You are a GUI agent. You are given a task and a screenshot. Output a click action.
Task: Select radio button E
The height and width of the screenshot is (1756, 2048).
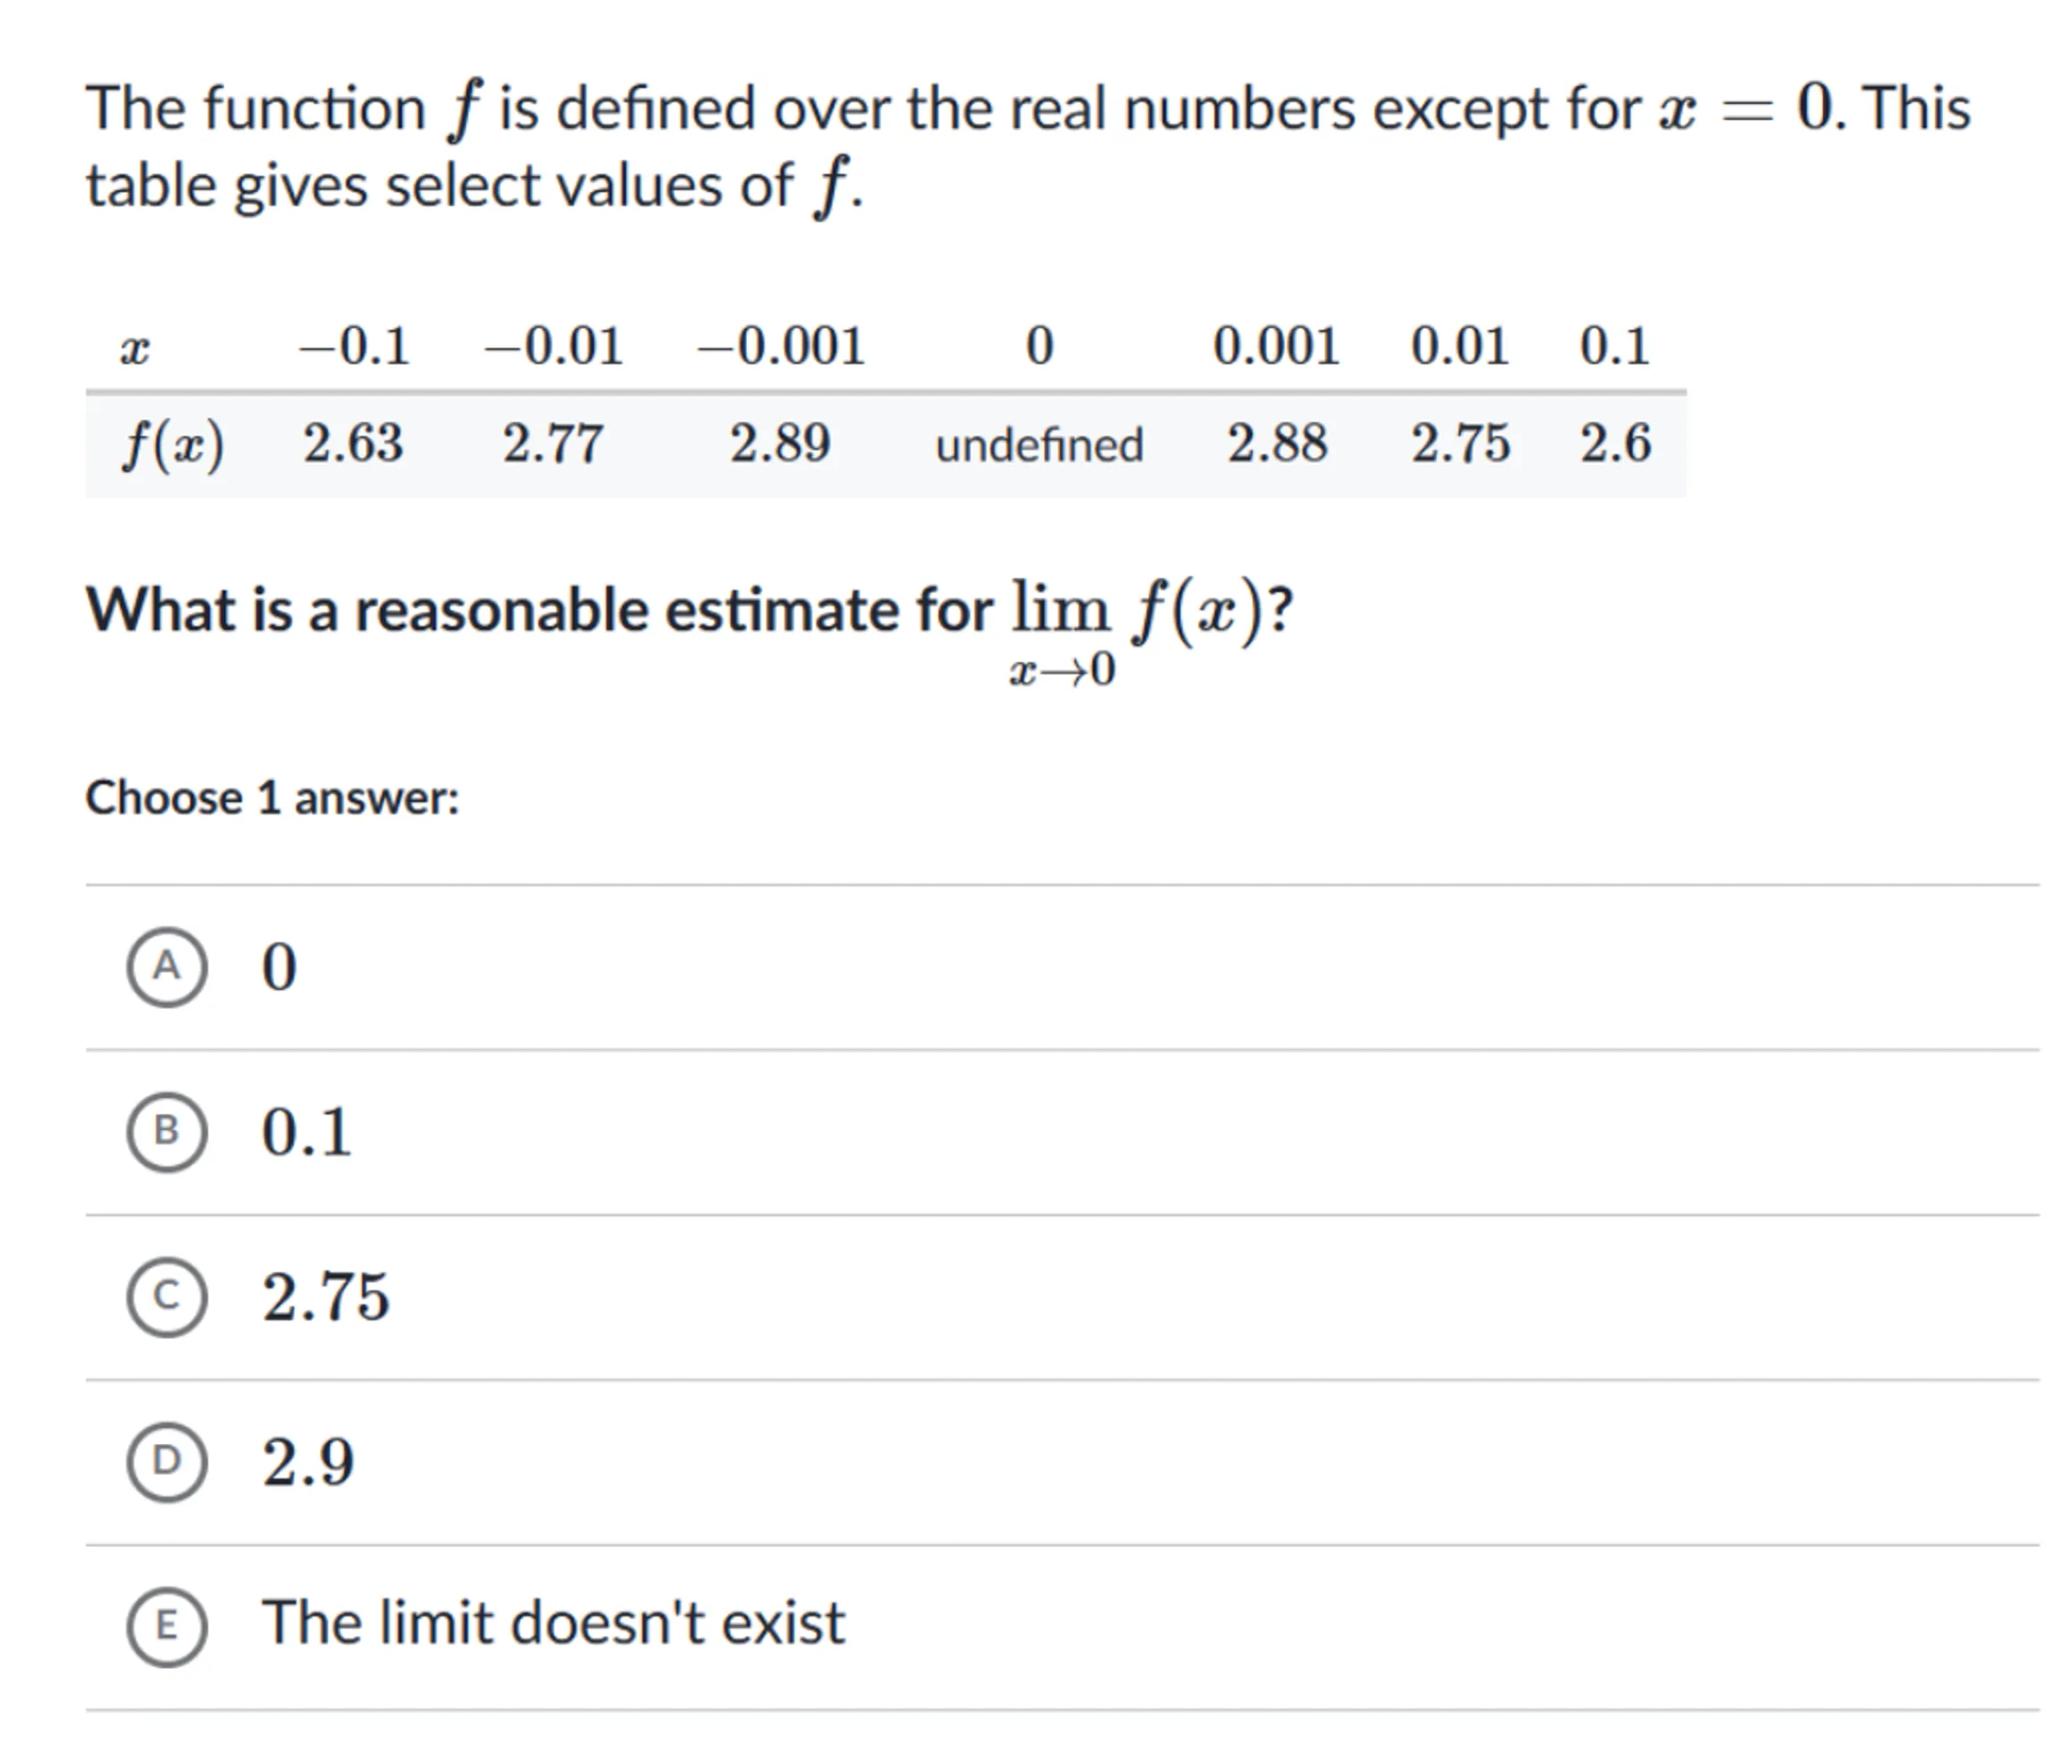click(167, 1625)
